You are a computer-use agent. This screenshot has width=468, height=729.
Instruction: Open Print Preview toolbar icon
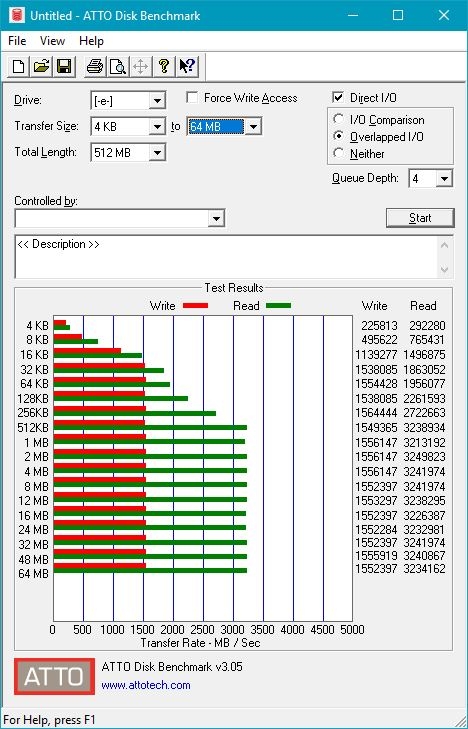(118, 66)
